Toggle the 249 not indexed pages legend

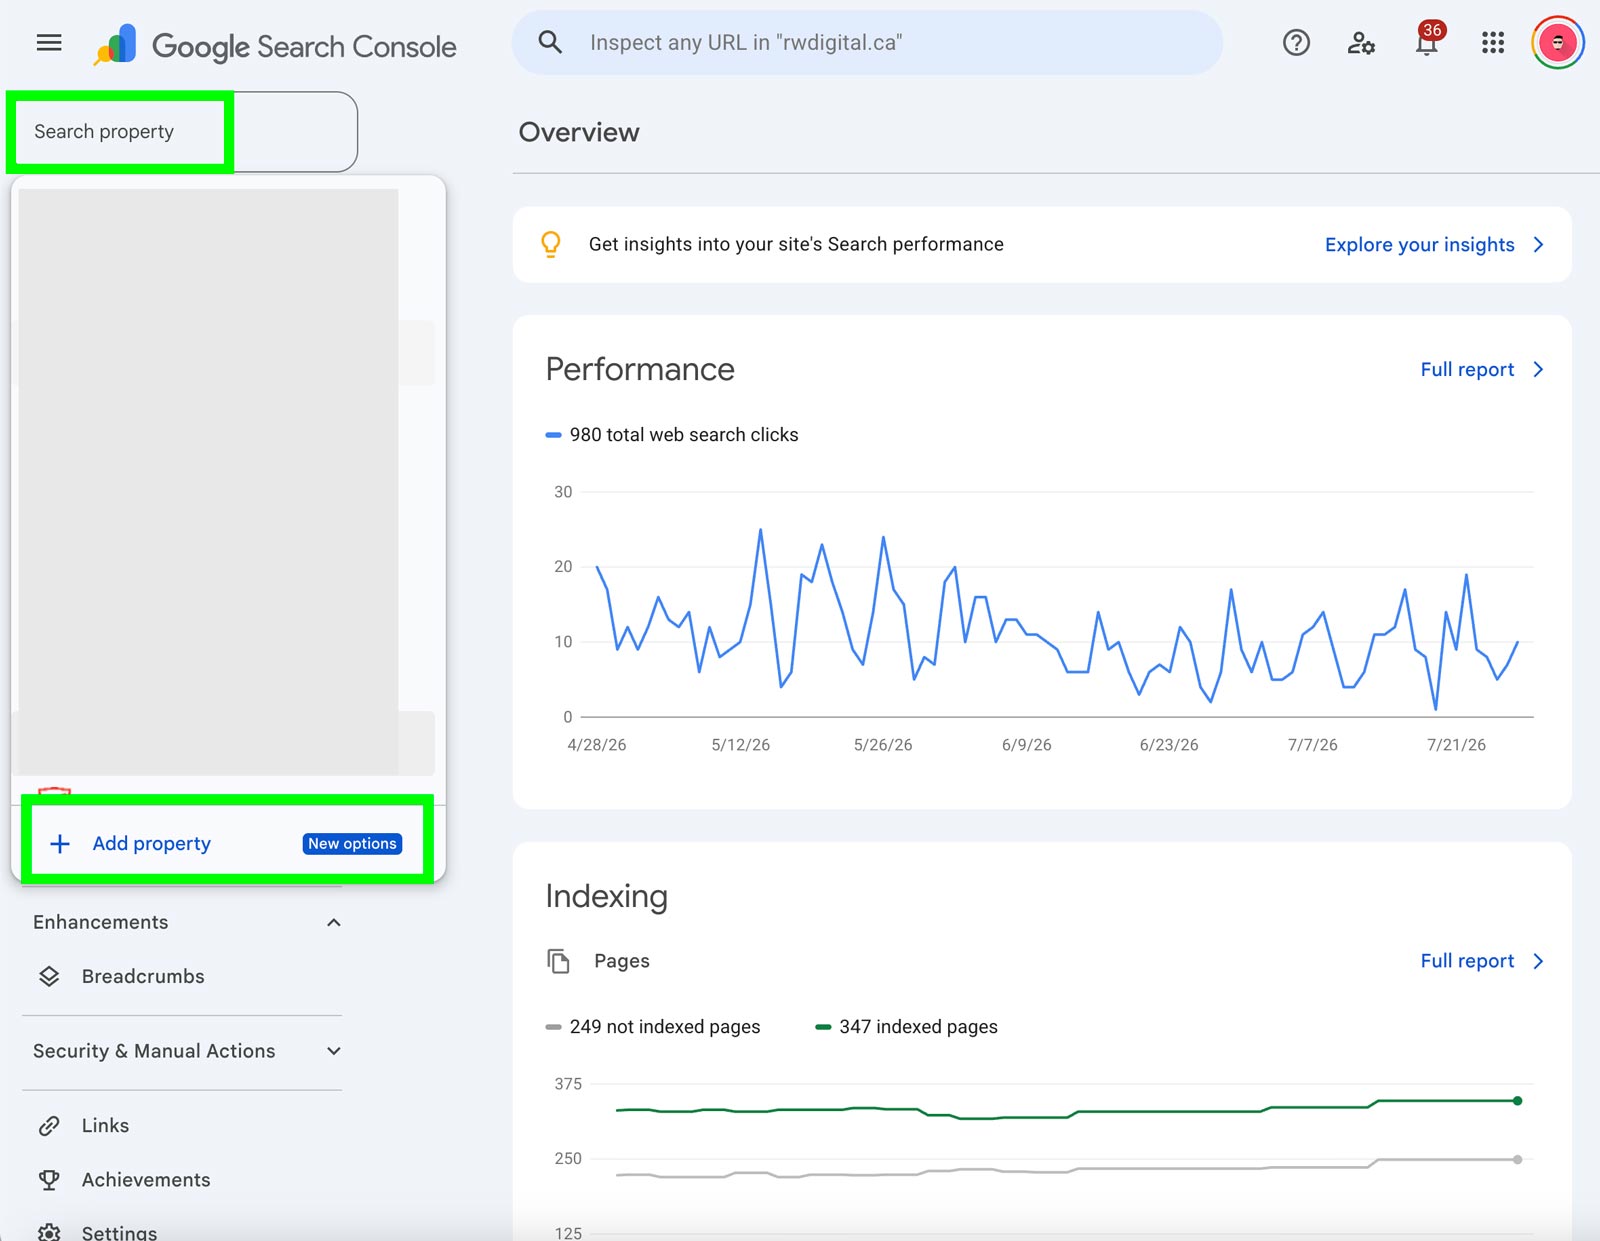point(653,1027)
